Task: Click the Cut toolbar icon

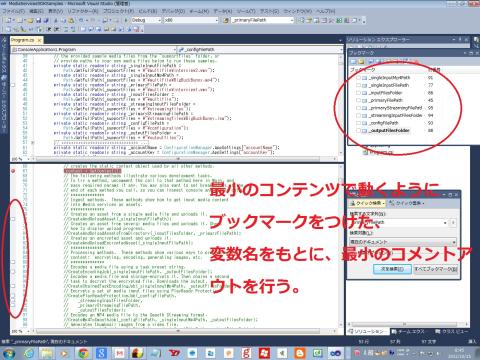Action: pyautogui.click(x=56, y=20)
